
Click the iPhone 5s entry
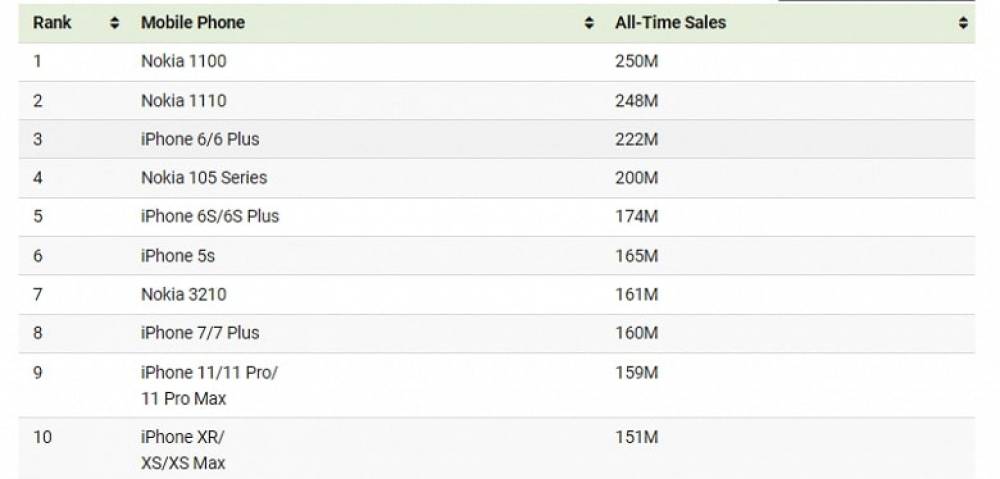(x=178, y=256)
